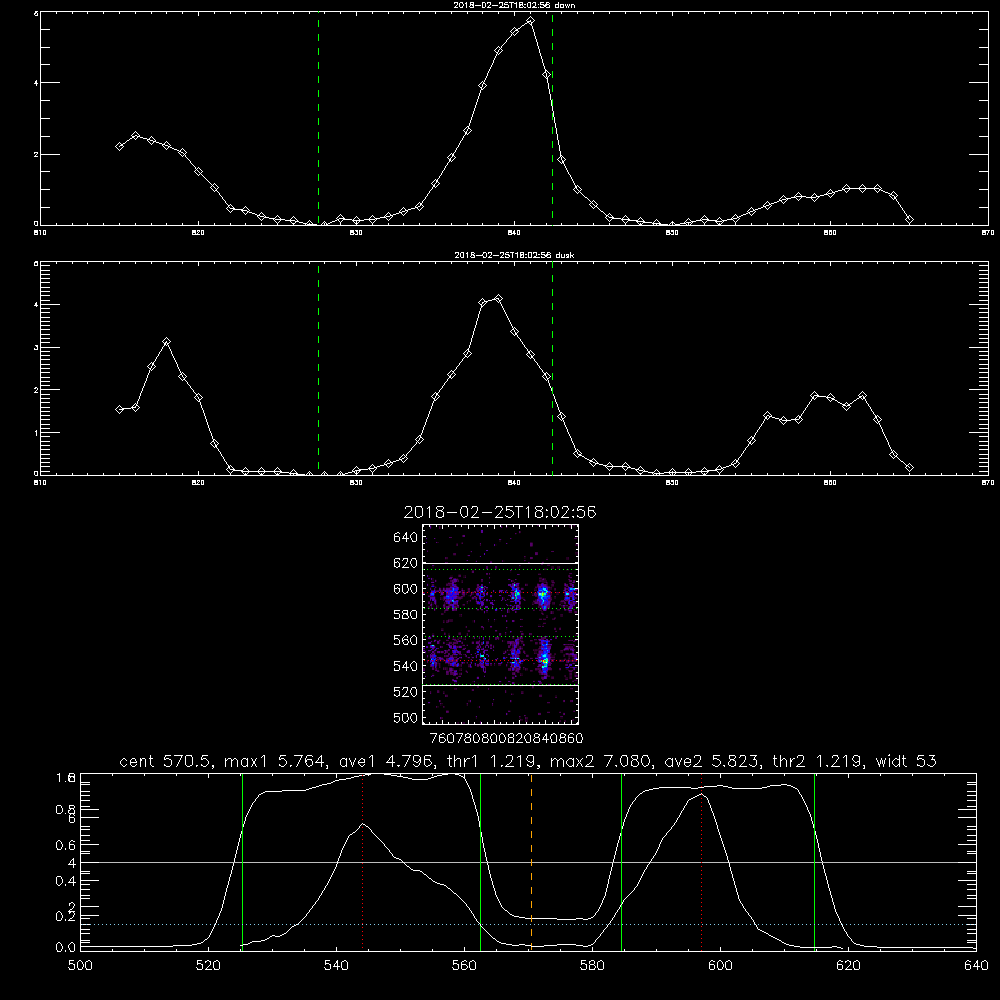Click the red dotted line near 597
This screenshot has width=1000, height=1000.
pyautogui.click(x=702, y=861)
